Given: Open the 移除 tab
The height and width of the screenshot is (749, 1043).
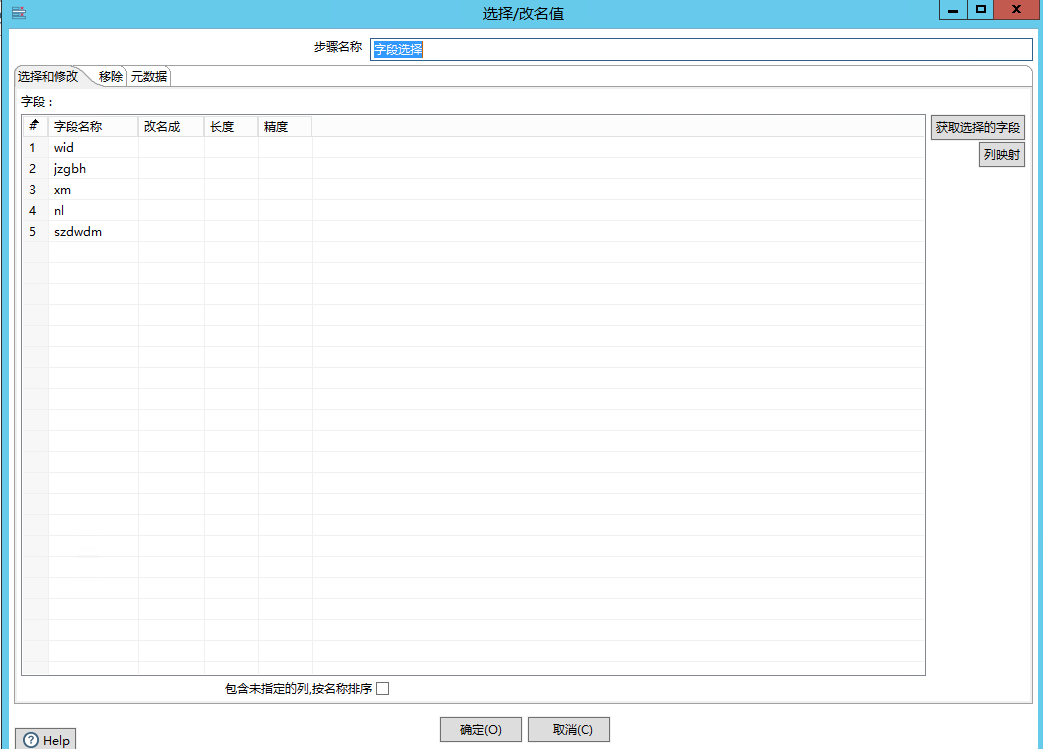Looking at the screenshot, I should pyautogui.click(x=110, y=76).
